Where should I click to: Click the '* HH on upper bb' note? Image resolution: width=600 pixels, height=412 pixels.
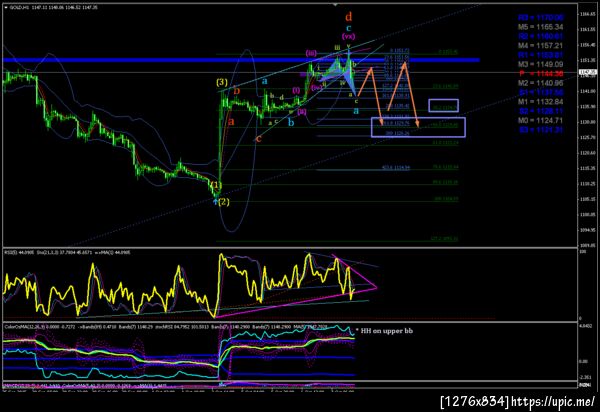click(x=384, y=331)
